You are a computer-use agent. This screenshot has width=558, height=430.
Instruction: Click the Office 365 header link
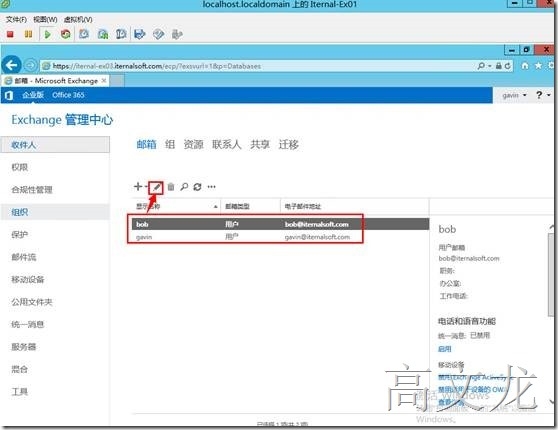point(68,95)
